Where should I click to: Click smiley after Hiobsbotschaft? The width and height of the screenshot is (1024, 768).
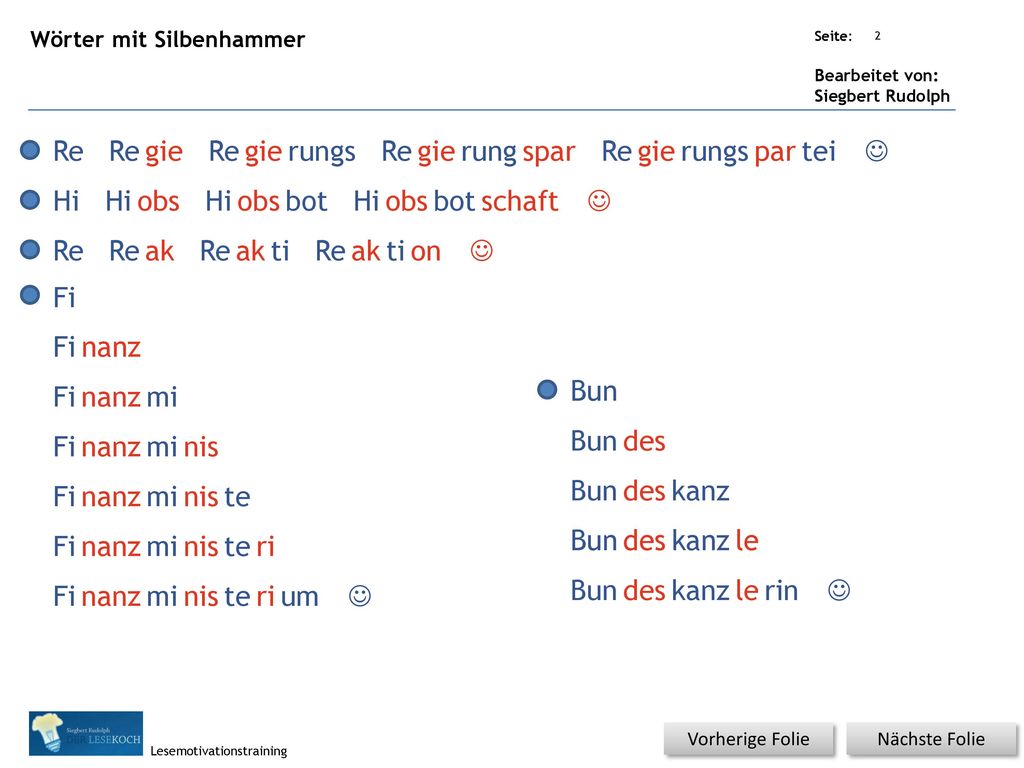pyautogui.click(x=599, y=200)
